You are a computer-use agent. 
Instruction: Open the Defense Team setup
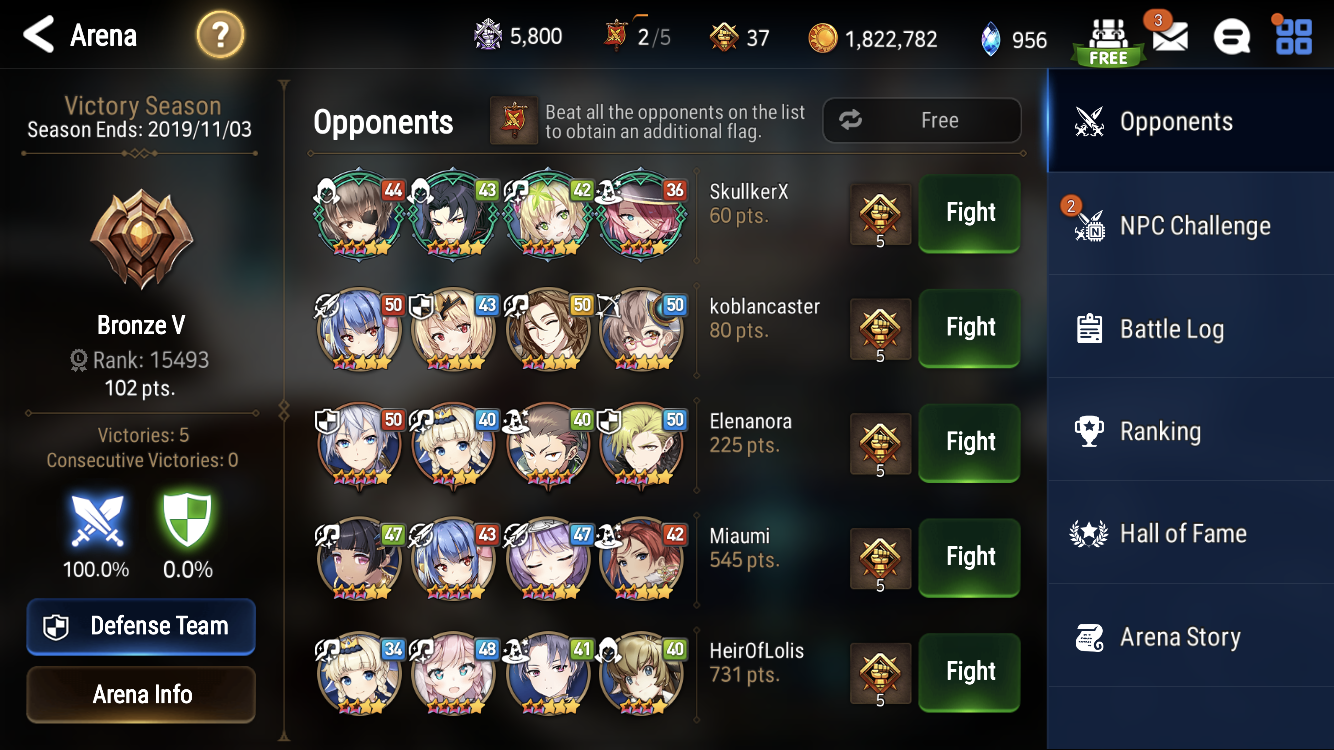coord(141,626)
